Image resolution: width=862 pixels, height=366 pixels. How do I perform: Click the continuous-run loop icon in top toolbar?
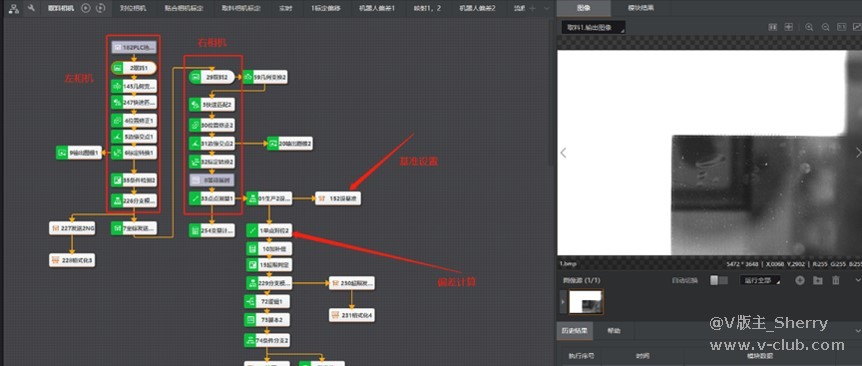[x=100, y=8]
